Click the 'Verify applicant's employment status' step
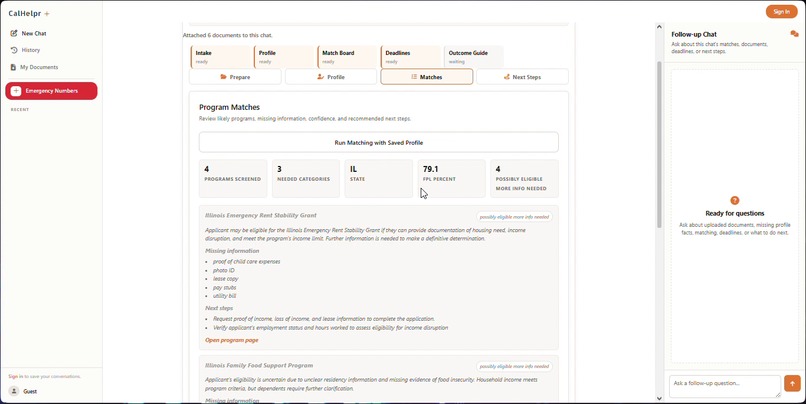The height and width of the screenshot is (404, 806). point(331,328)
